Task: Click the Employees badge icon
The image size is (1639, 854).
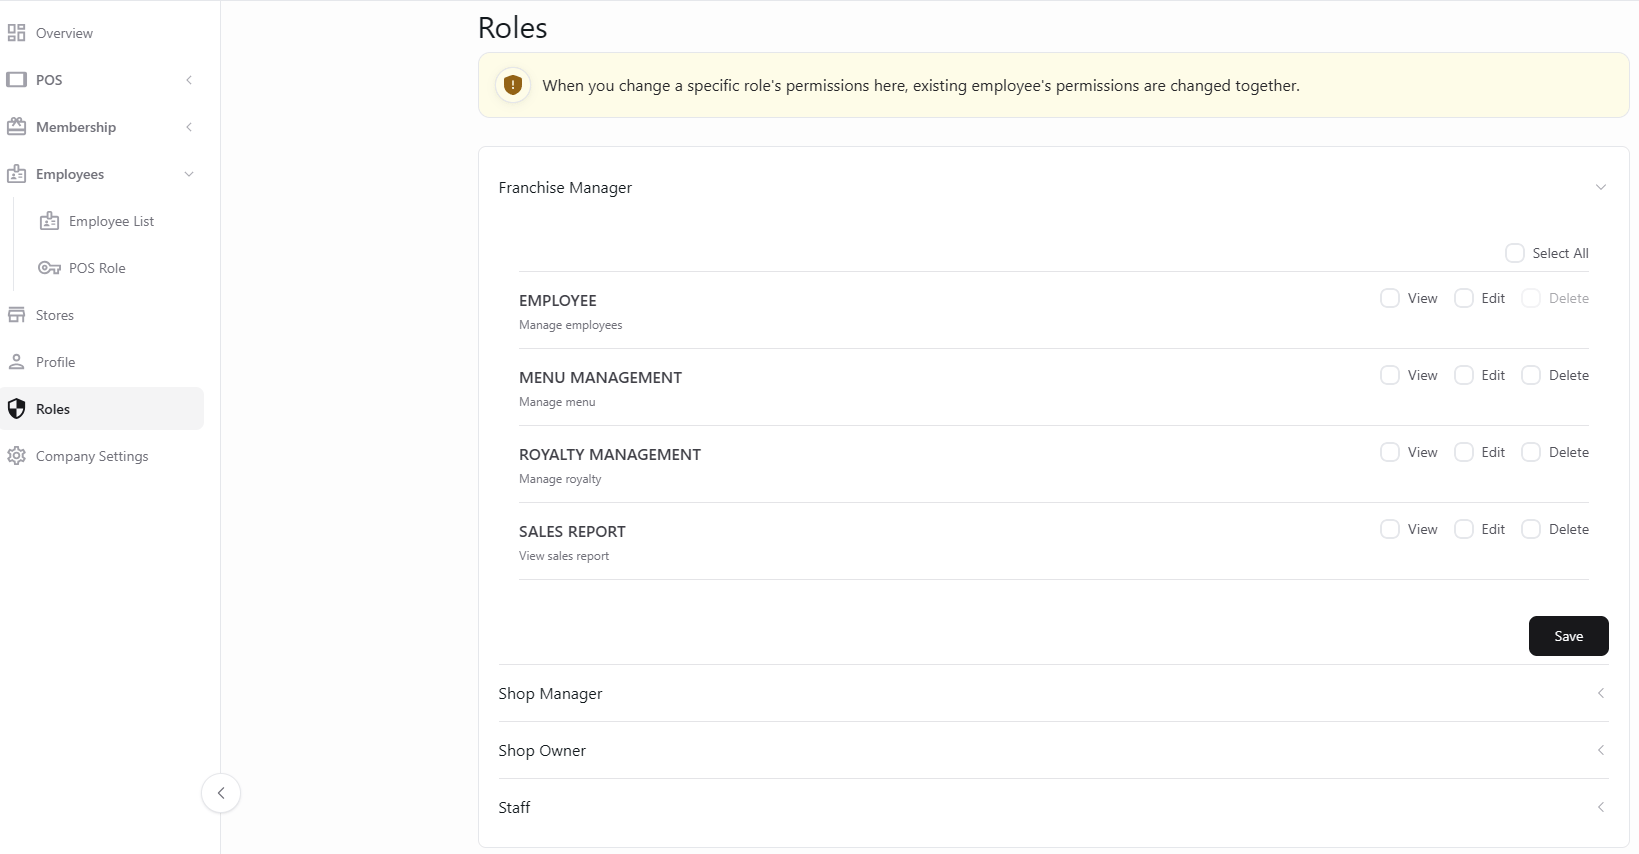Action: (16, 174)
